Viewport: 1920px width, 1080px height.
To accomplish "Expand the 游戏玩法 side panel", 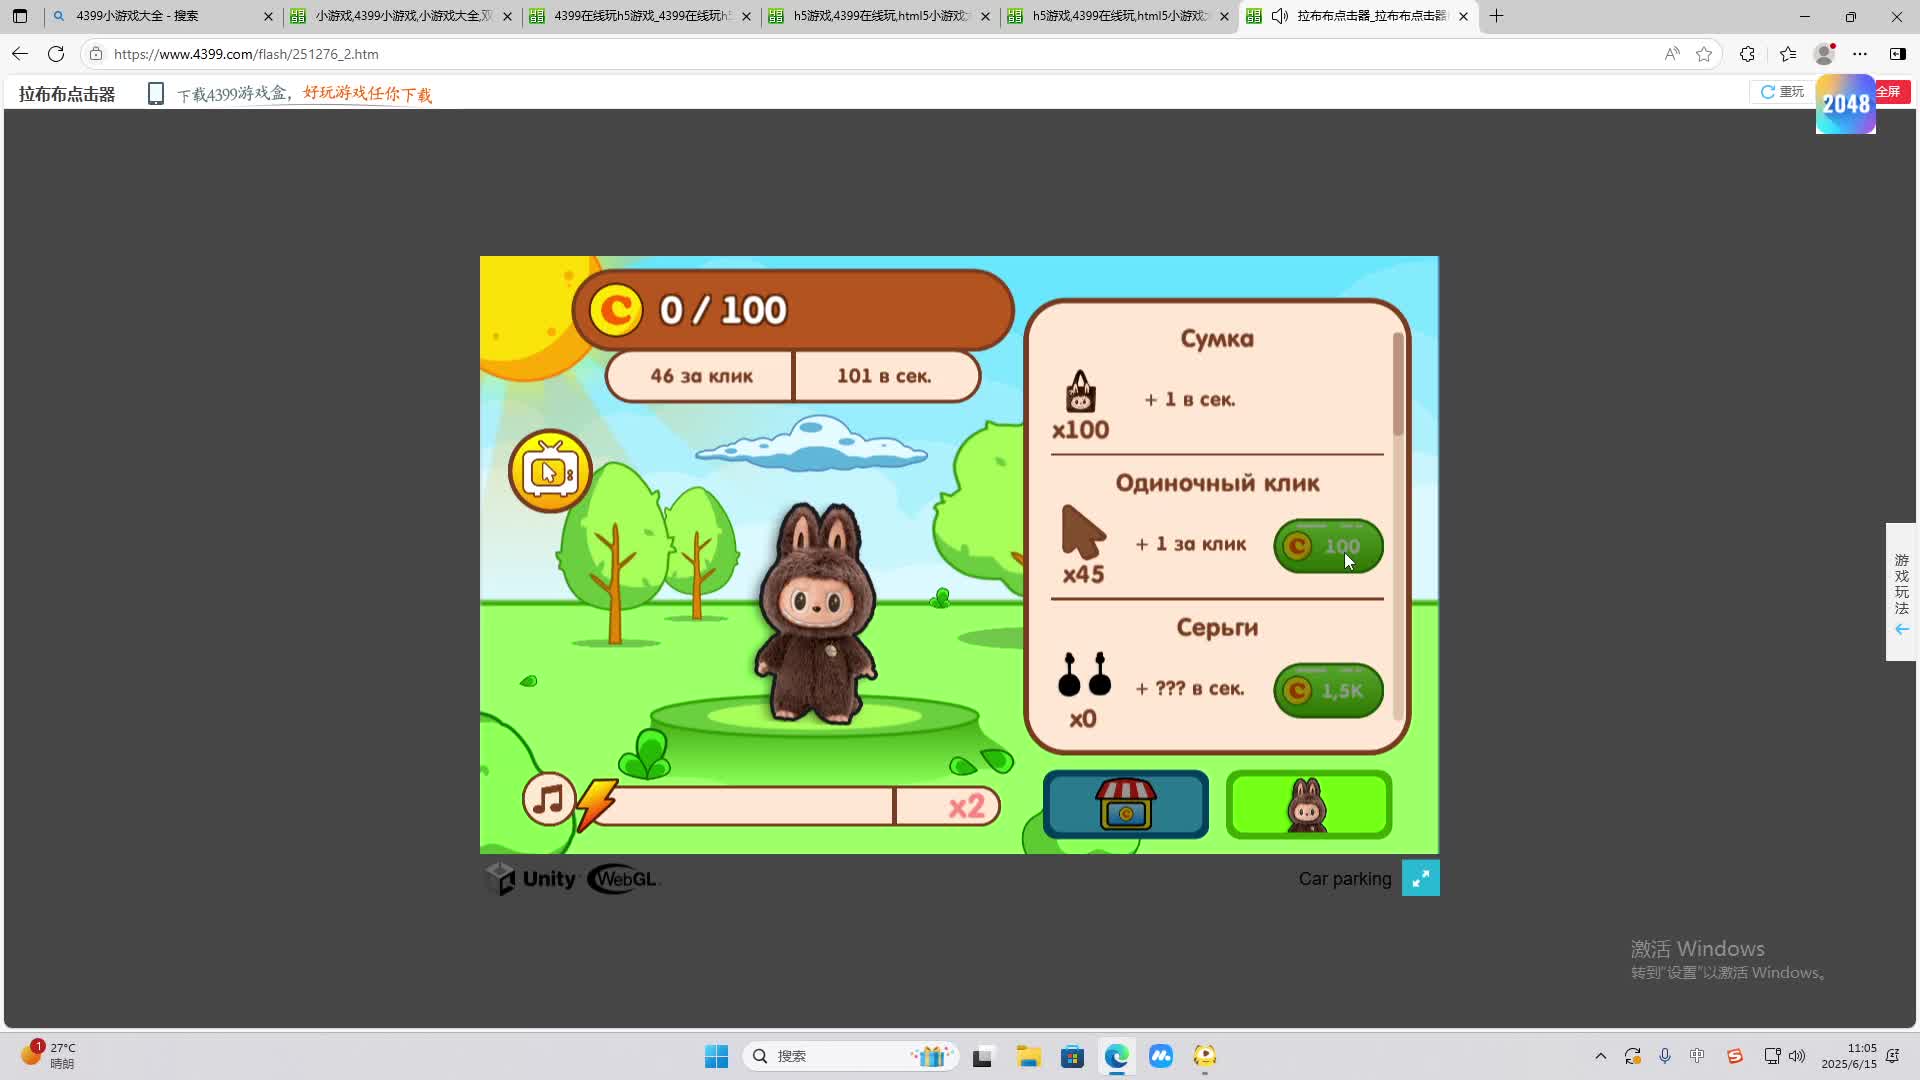I will (x=1901, y=592).
